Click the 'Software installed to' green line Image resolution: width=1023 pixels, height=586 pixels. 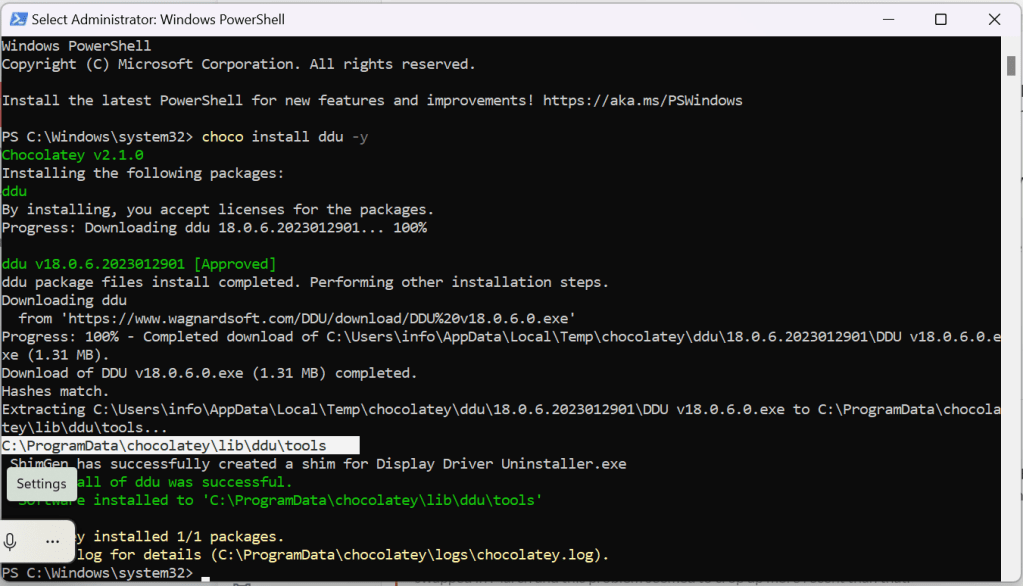(x=281, y=501)
